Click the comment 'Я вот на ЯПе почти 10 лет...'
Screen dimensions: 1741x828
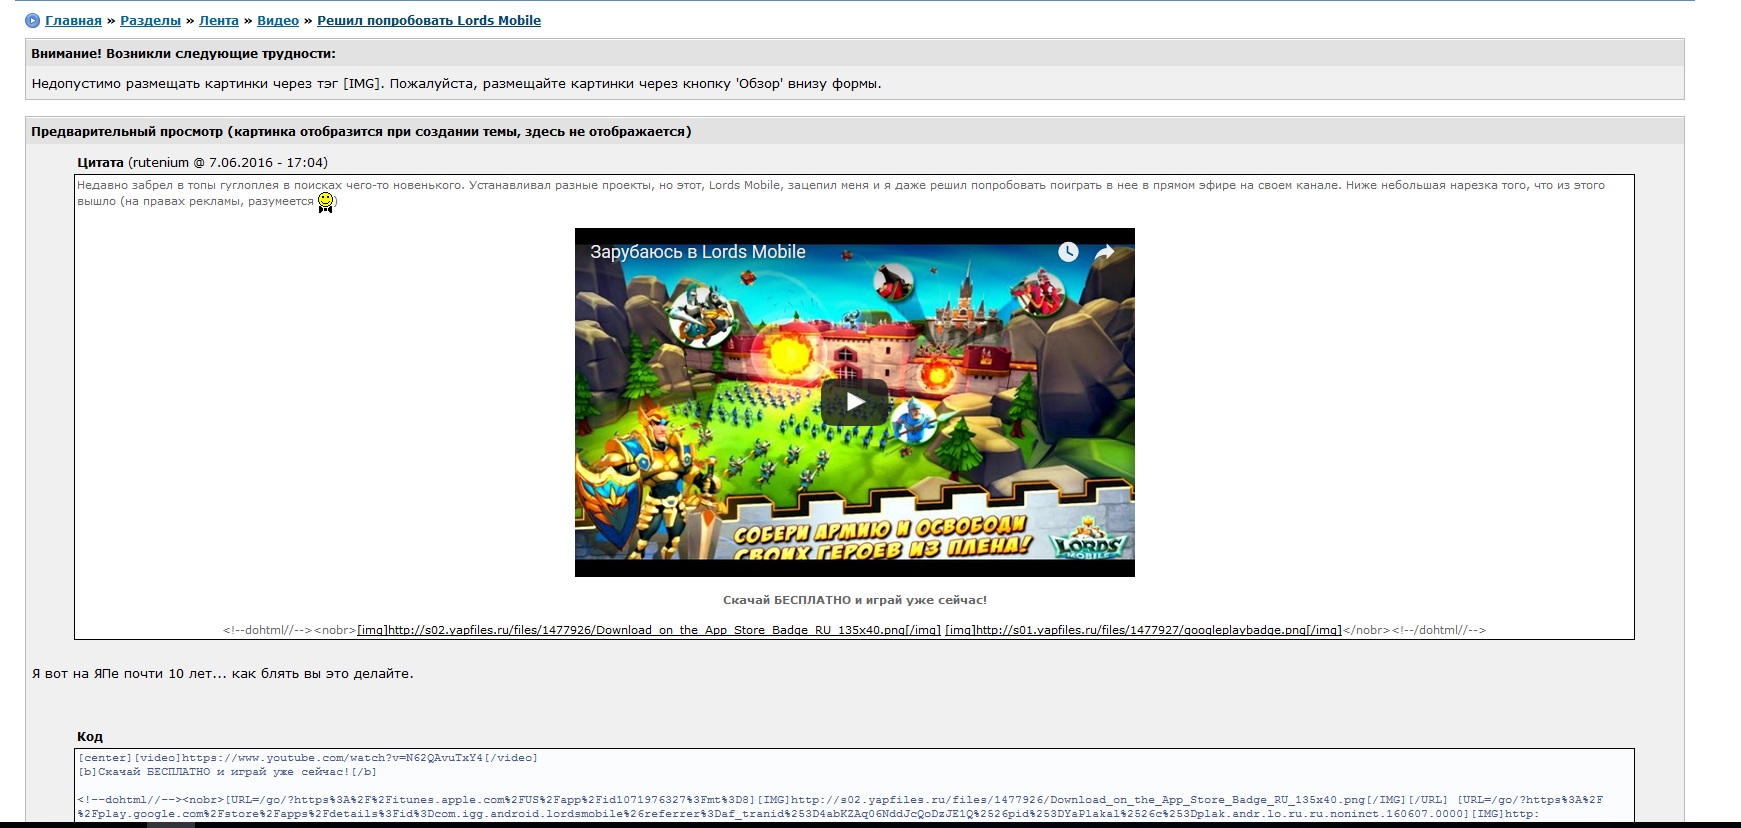click(x=222, y=674)
